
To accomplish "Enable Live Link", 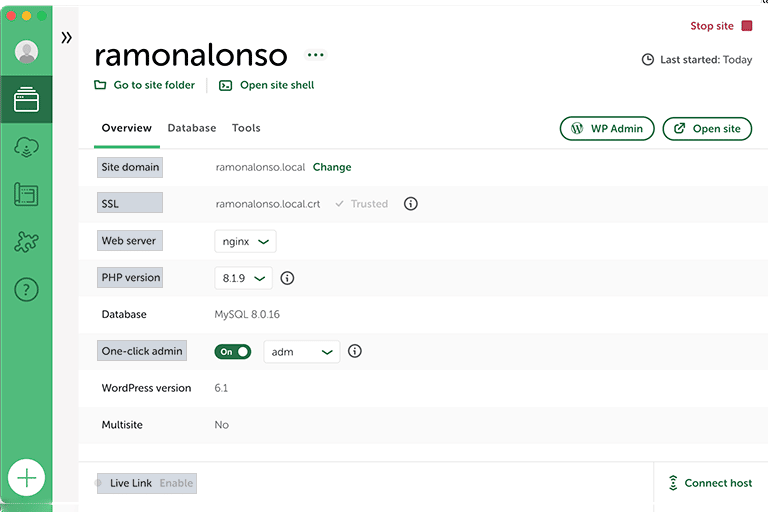I will coord(176,483).
